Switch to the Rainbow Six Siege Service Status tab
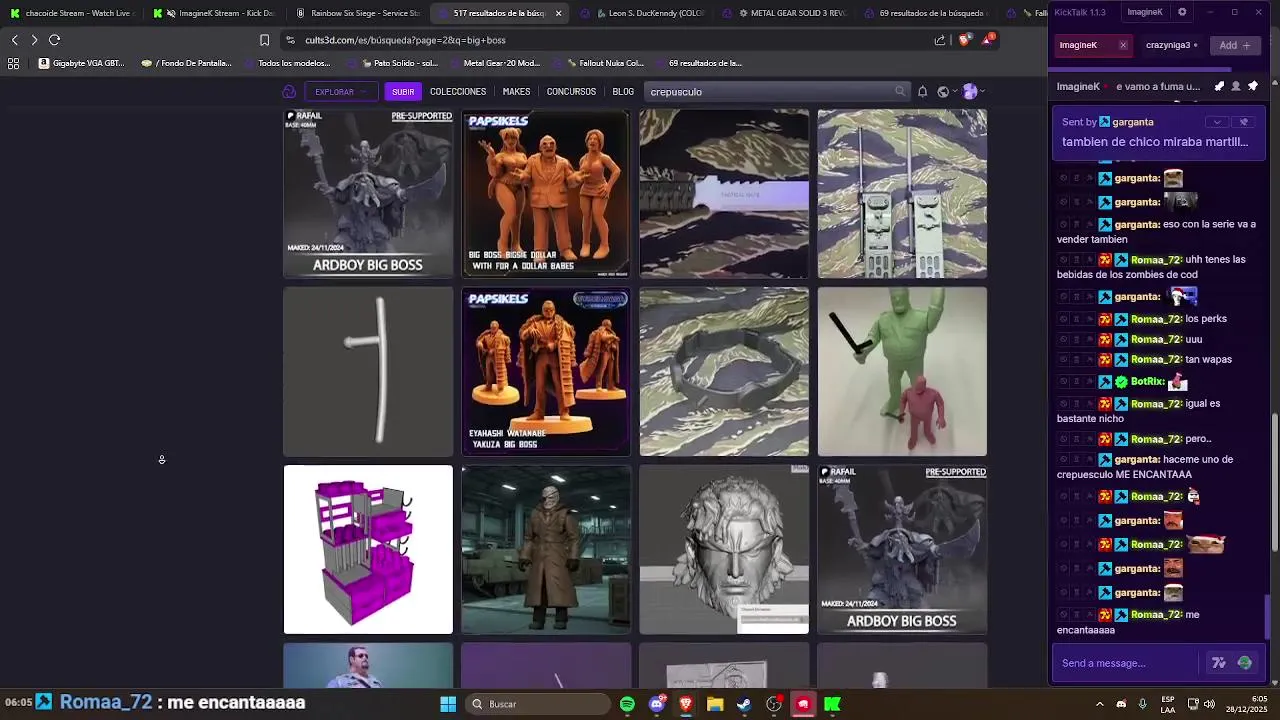The width and height of the screenshot is (1280, 720). coord(358,13)
